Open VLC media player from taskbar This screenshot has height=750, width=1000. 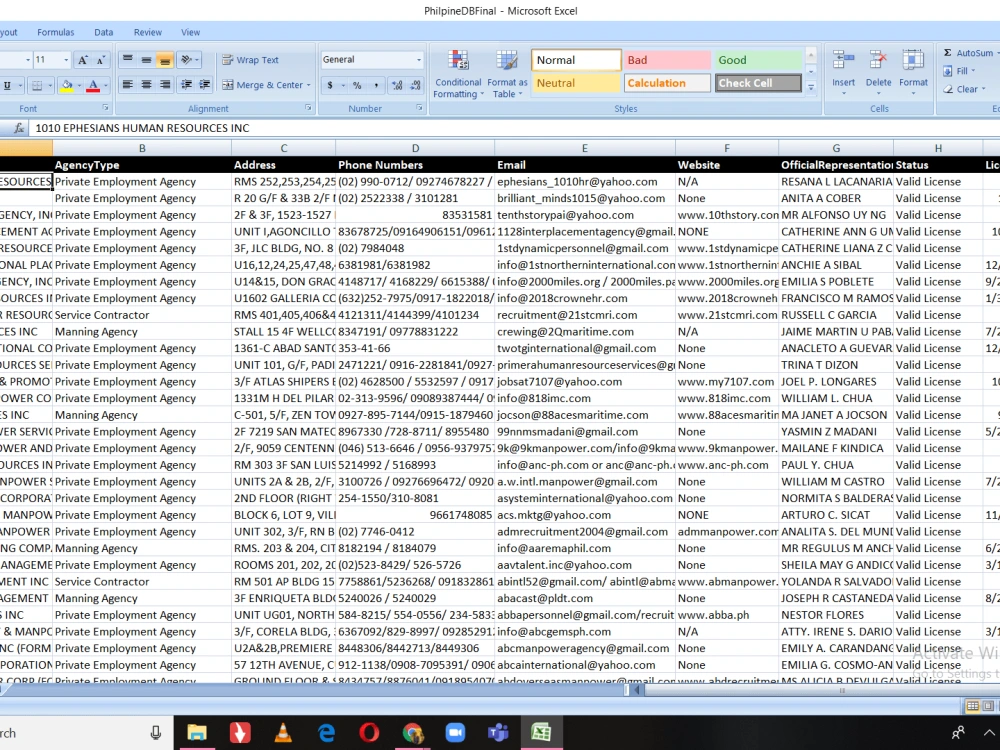click(x=283, y=733)
